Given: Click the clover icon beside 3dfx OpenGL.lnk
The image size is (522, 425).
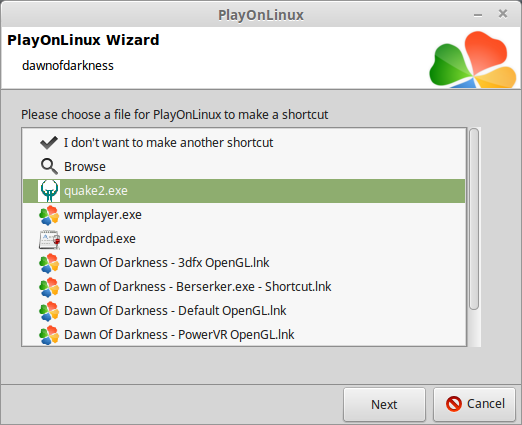Looking at the screenshot, I should 49,263.
